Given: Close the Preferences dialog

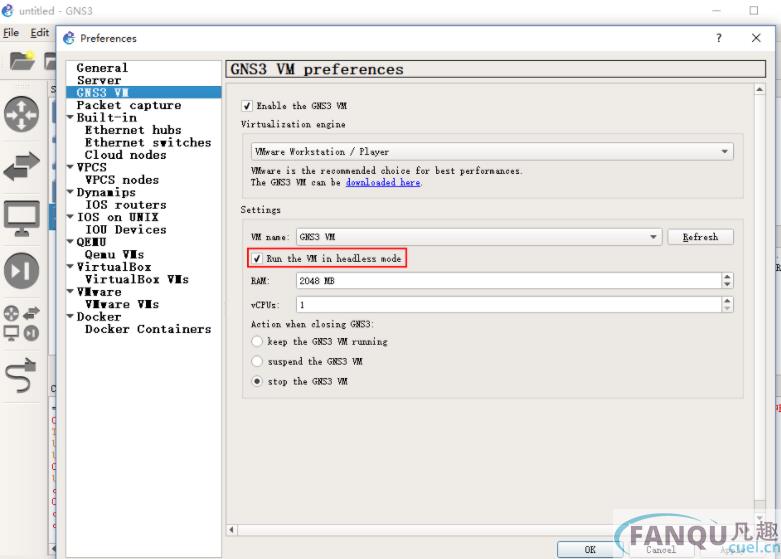Looking at the screenshot, I should (756, 38).
